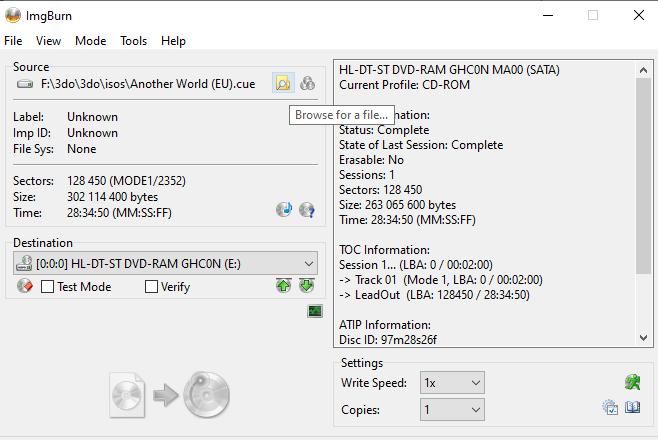Open the Create CUE File disc icon
Screen dimensions: 658x440
pos(307,83)
